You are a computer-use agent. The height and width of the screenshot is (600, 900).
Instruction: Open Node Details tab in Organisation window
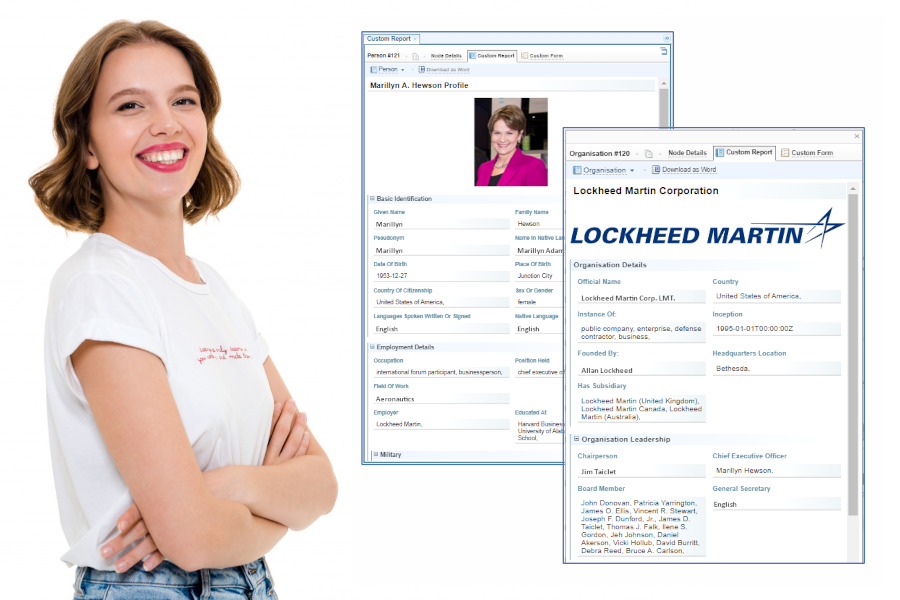pos(687,153)
